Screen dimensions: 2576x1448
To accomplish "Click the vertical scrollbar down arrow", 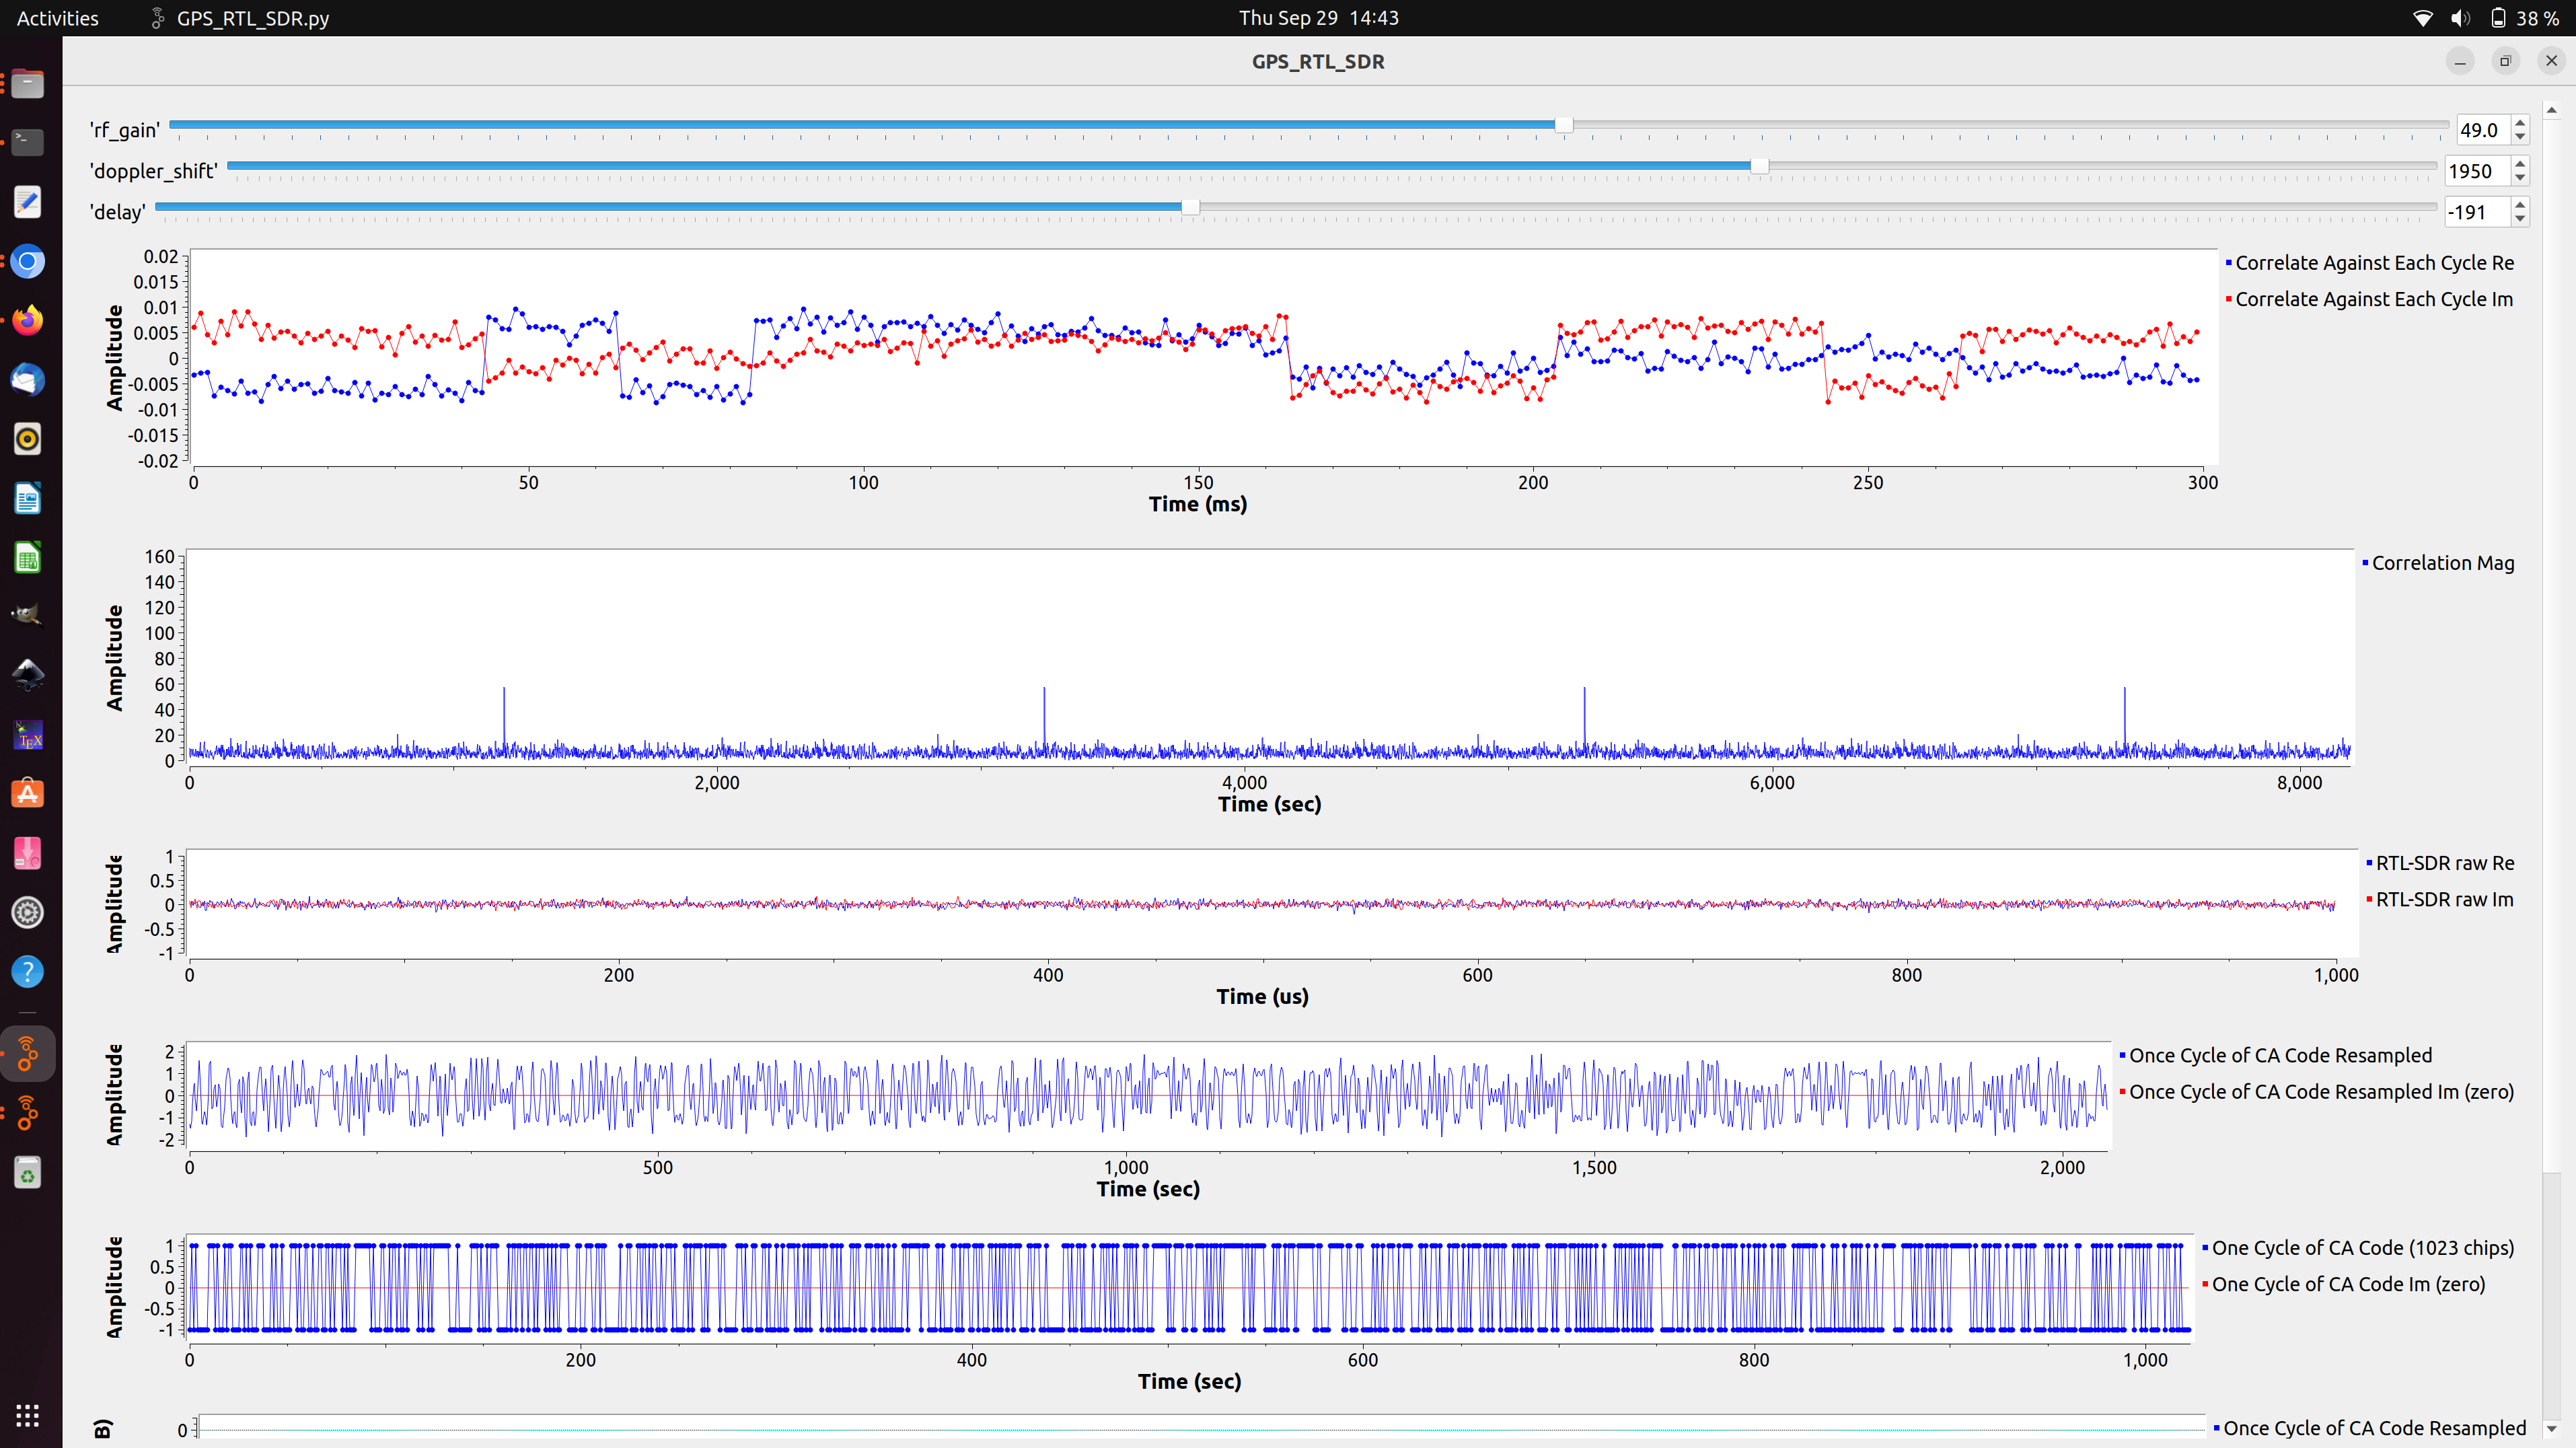I will tap(2551, 1429).
